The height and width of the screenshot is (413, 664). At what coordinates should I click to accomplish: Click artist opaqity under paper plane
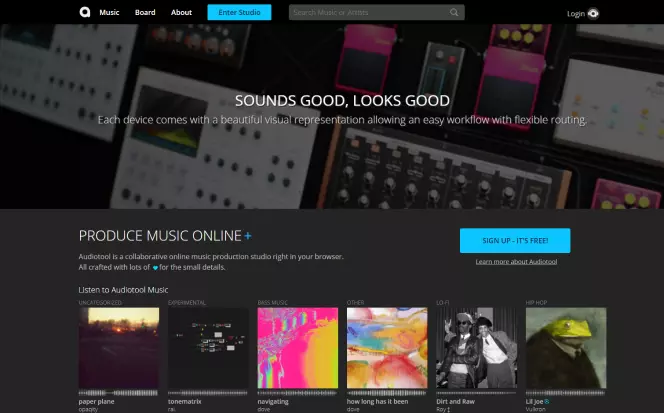tap(88, 410)
